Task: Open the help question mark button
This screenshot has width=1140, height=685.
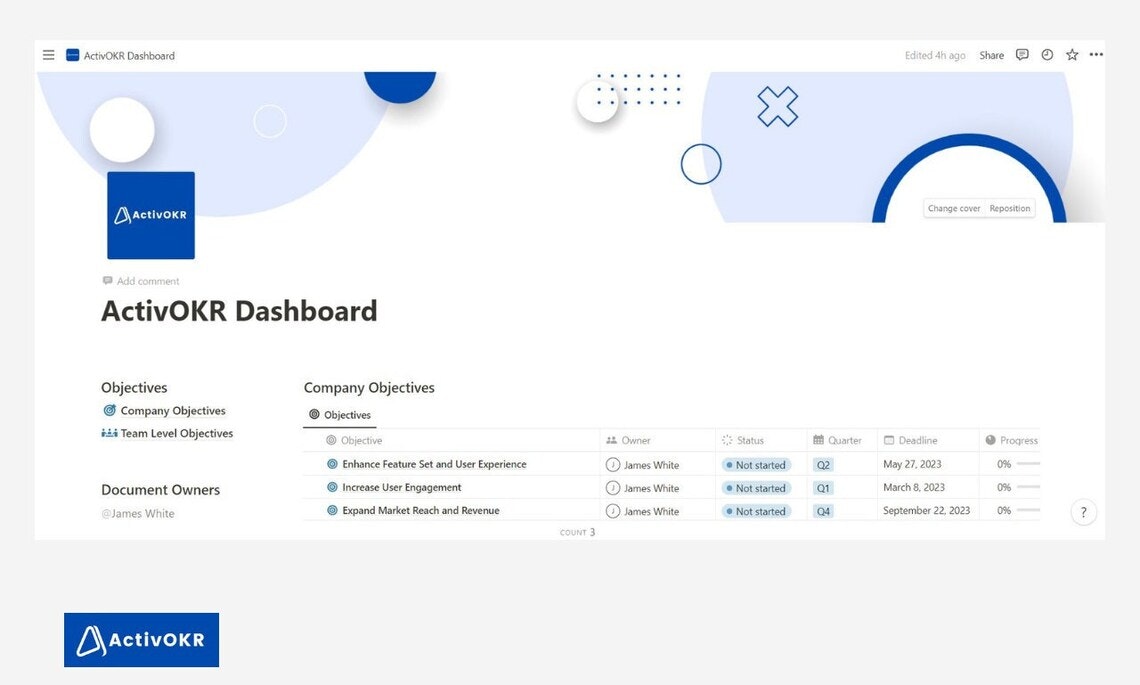Action: tap(1083, 512)
